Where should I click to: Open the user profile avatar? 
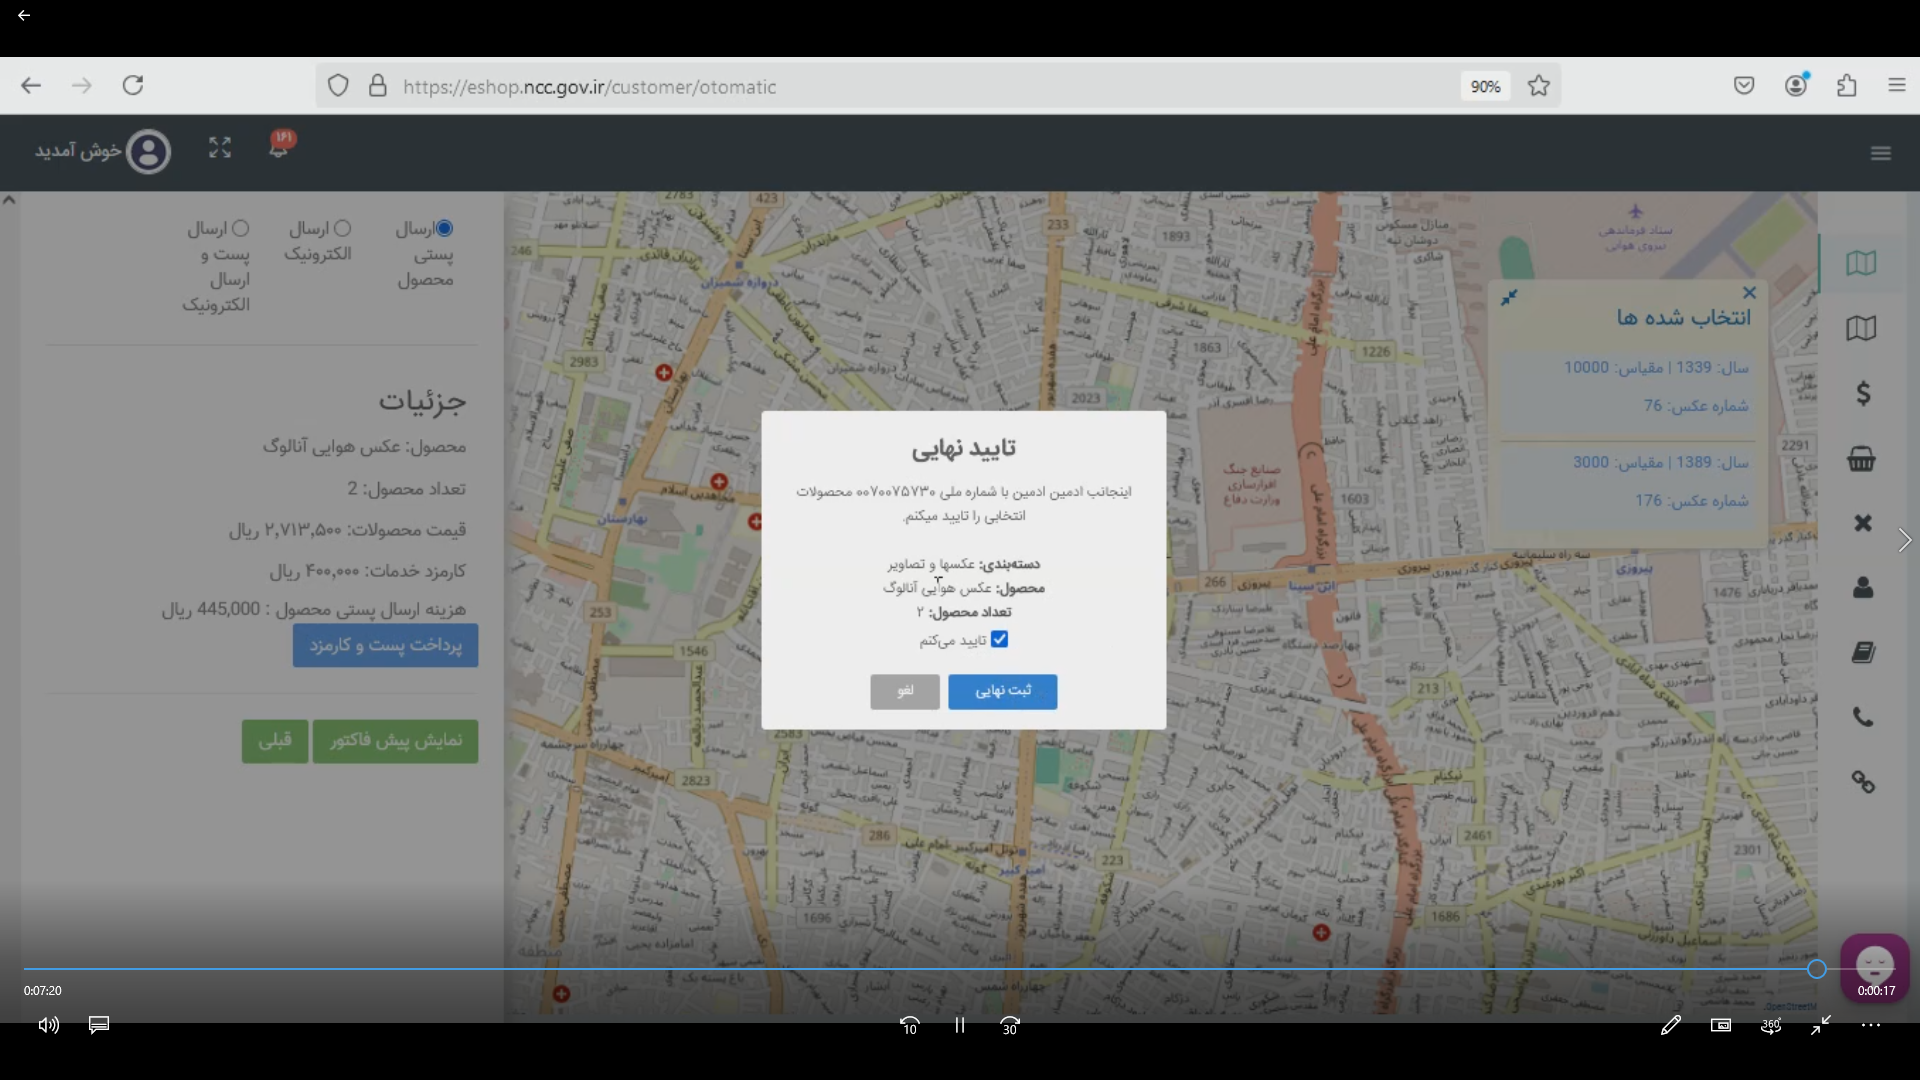[x=149, y=152]
